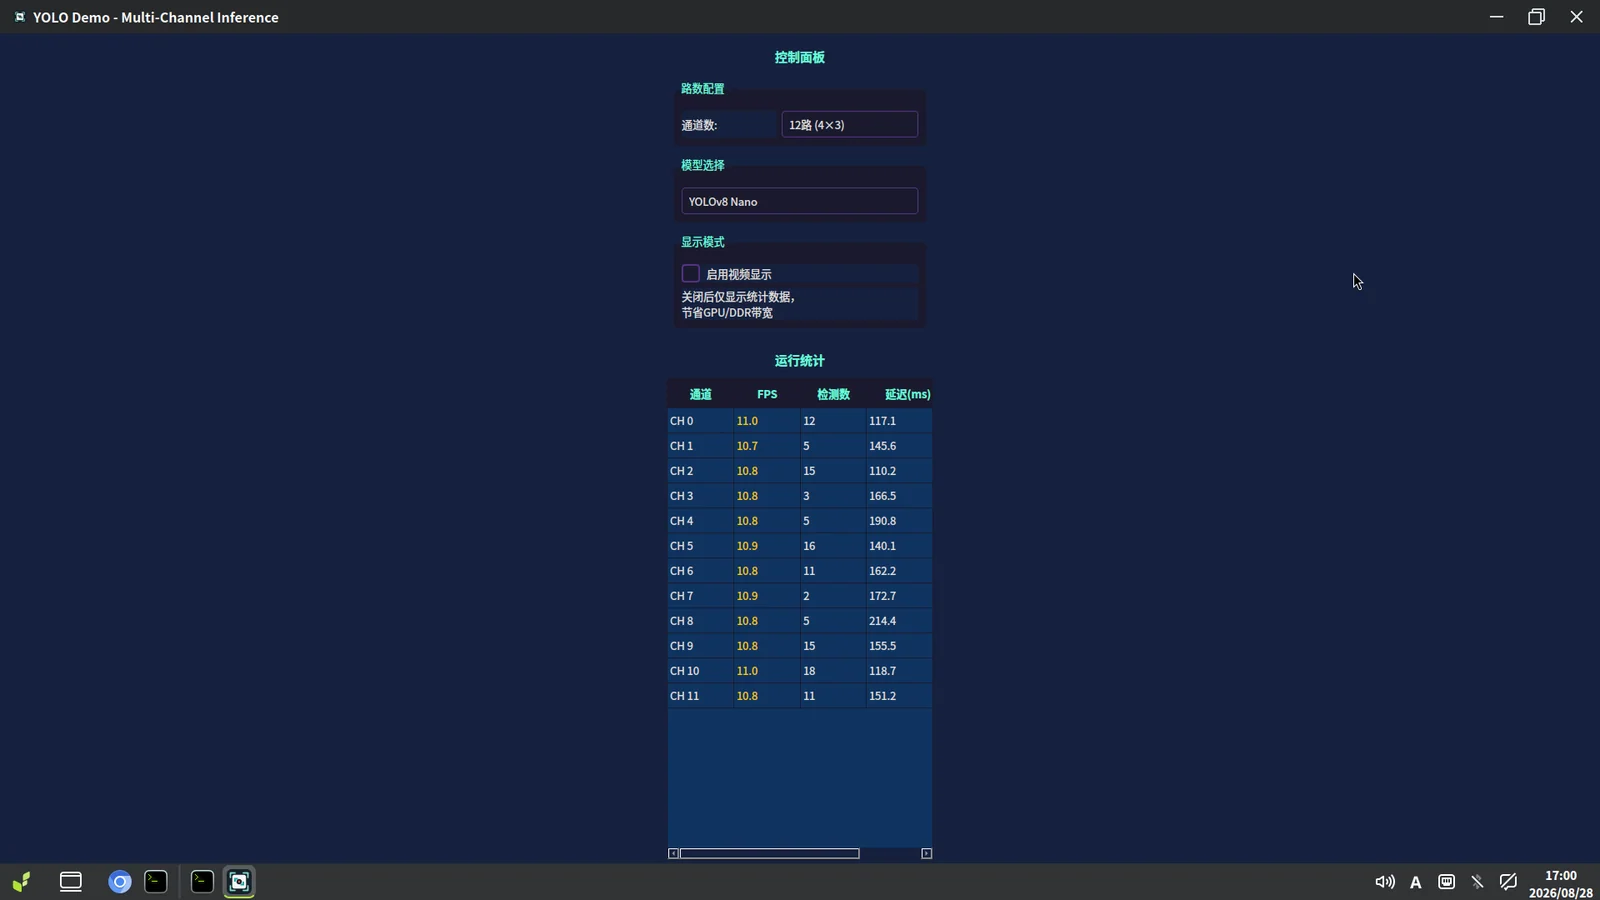Click the horizontal scrollbar handle under table

770,854
